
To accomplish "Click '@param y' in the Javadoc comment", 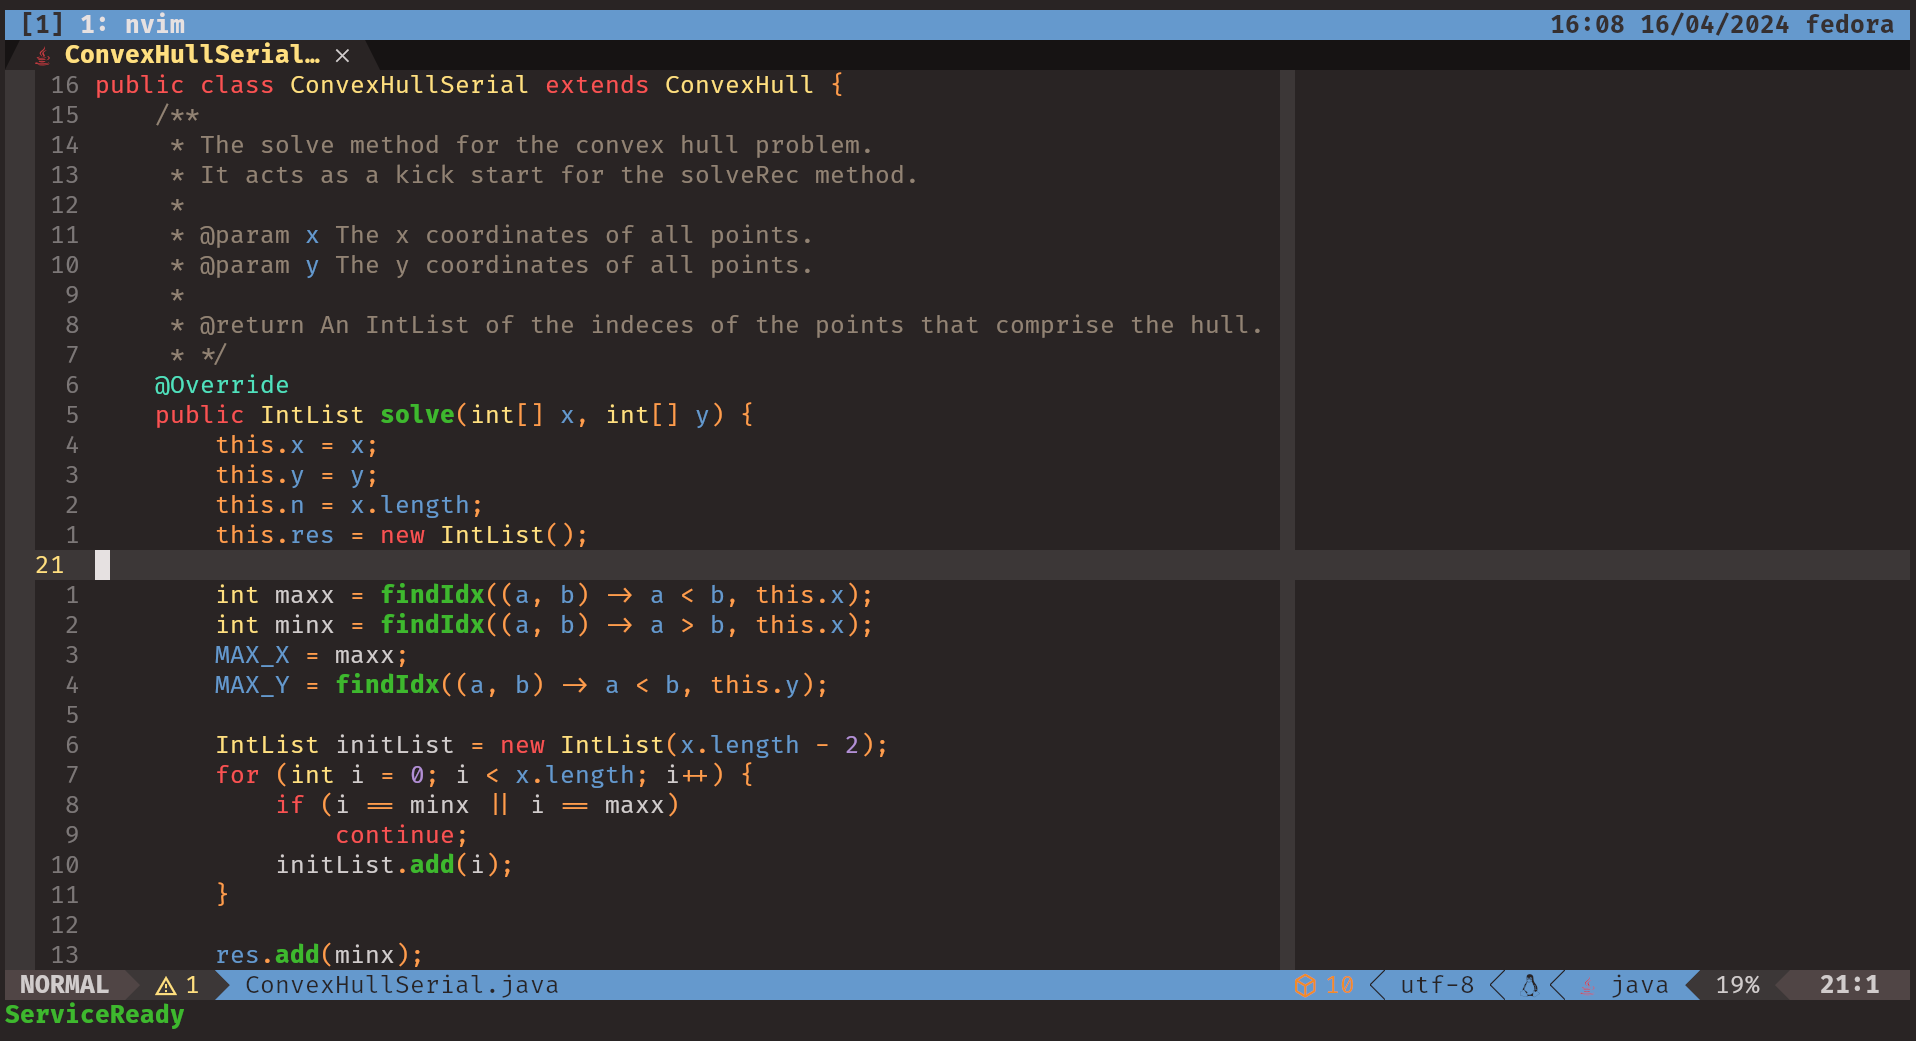I will coord(260,265).
